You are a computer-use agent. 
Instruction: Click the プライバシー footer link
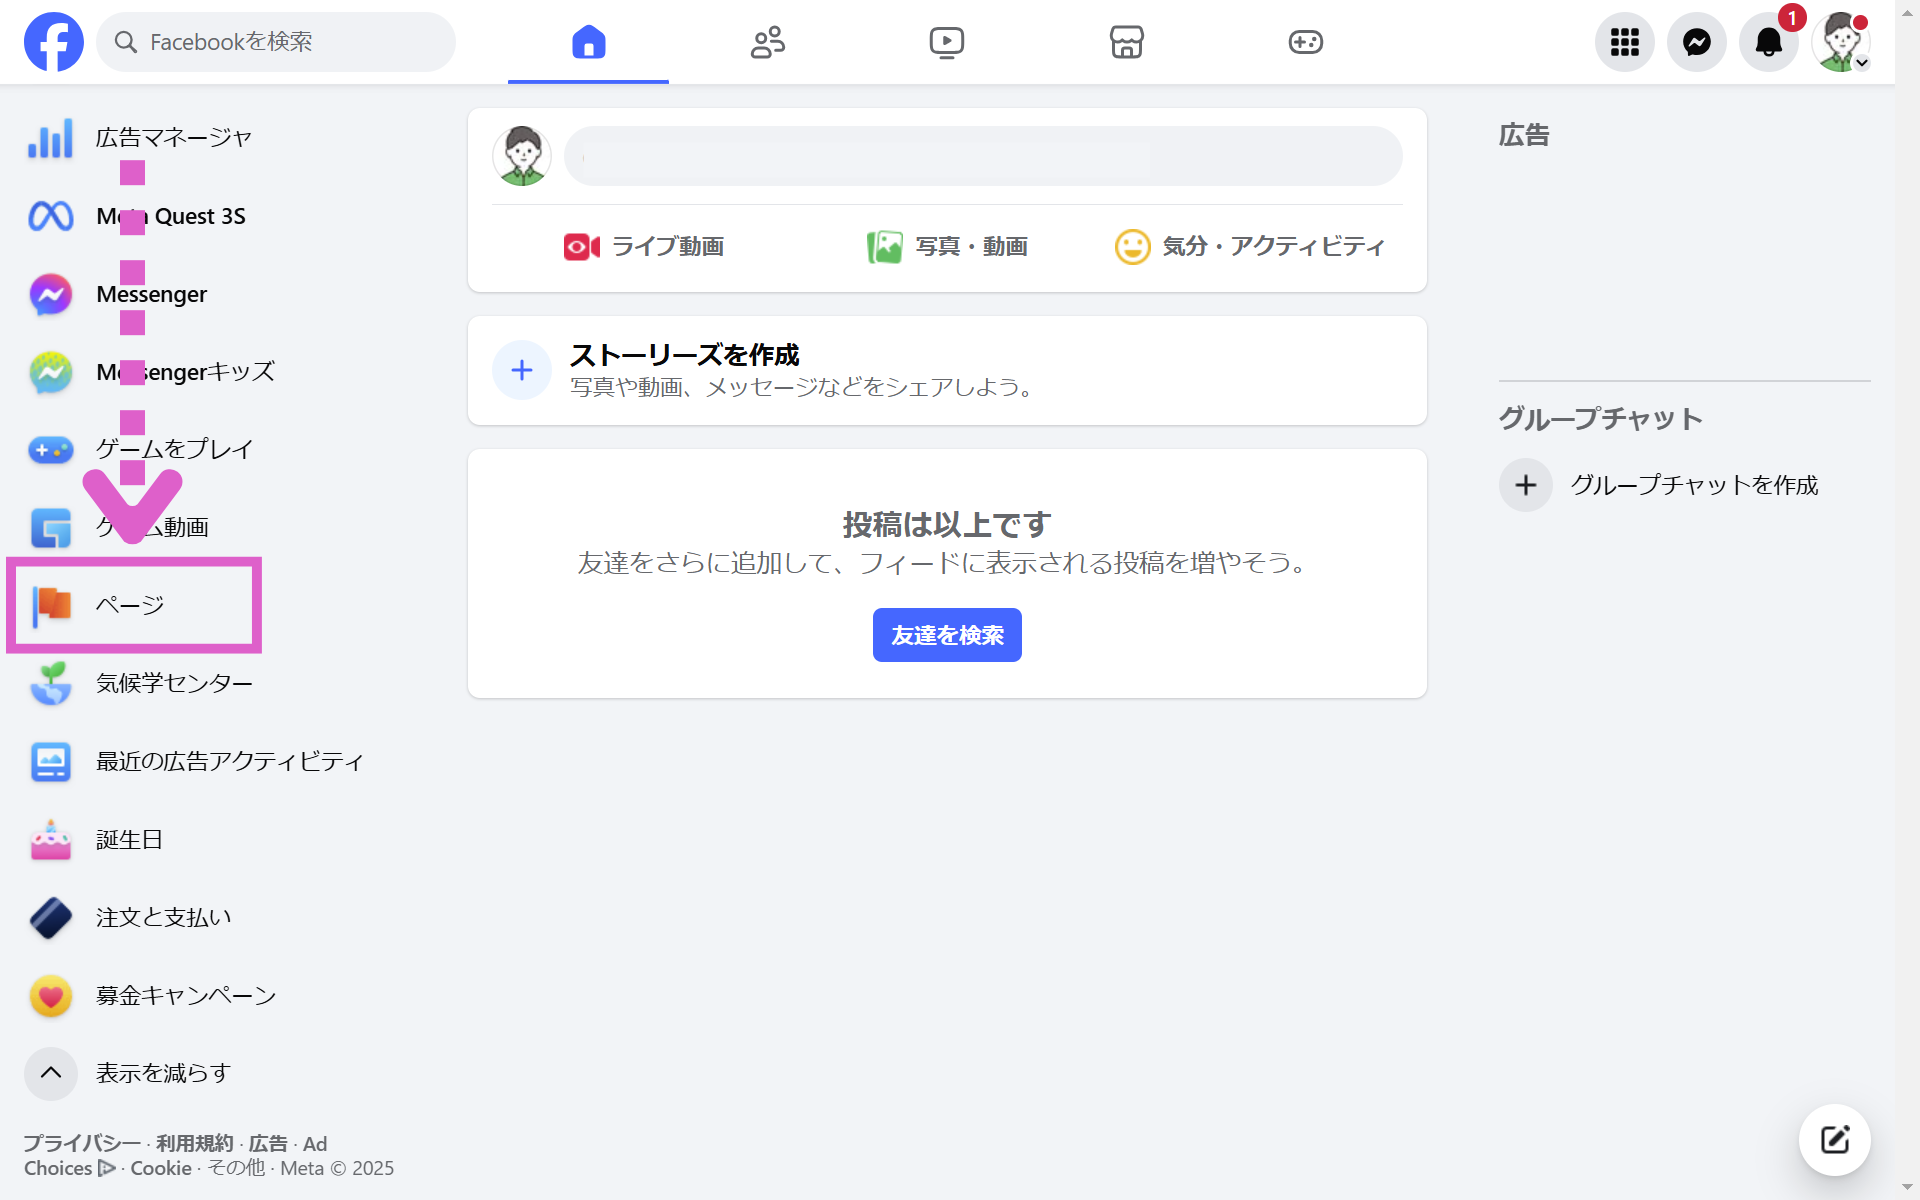pyautogui.click(x=82, y=1143)
